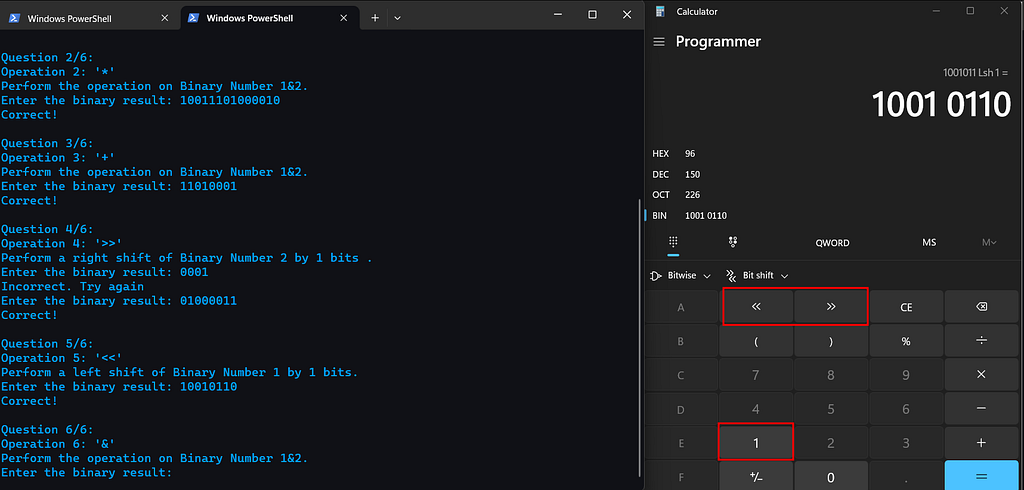Click the MS memory store button

[x=929, y=242]
